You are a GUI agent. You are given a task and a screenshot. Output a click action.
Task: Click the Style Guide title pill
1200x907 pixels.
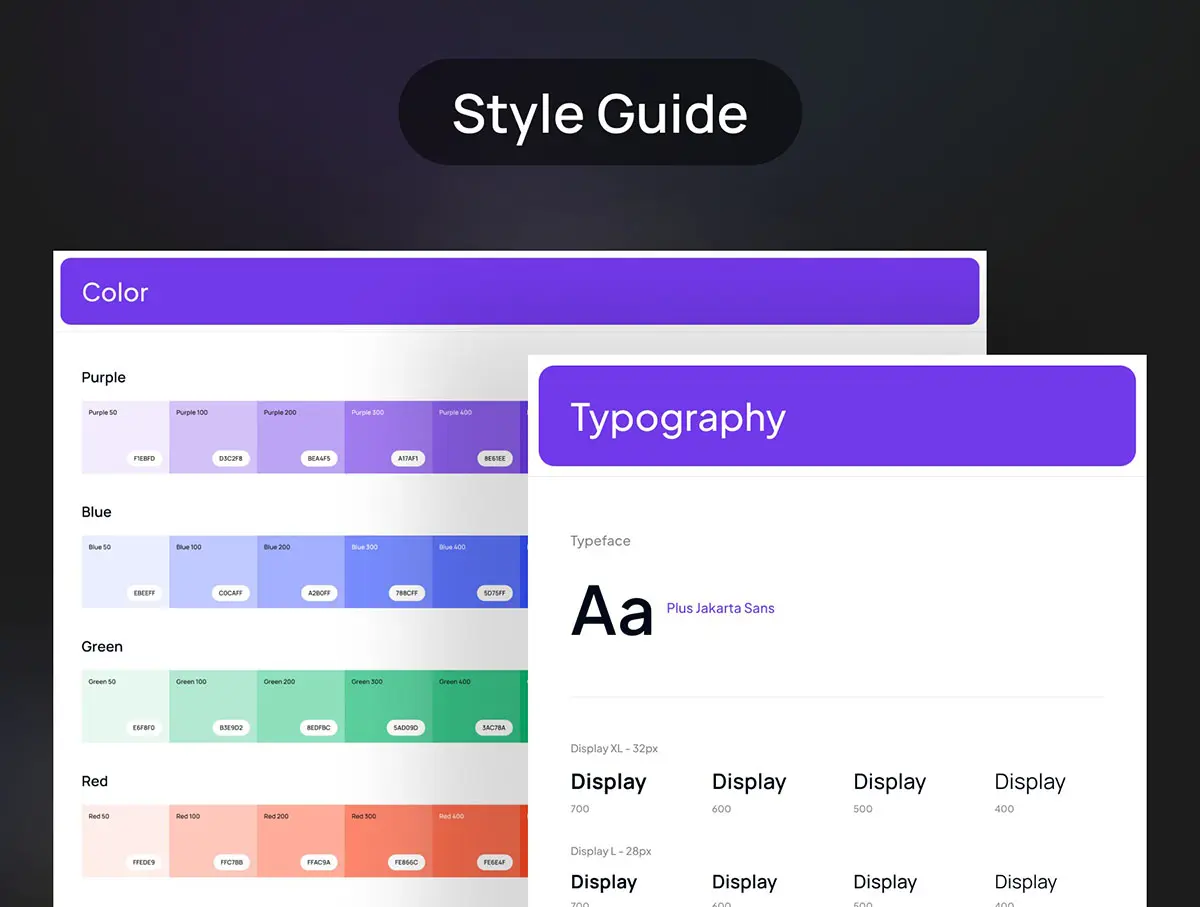600,113
